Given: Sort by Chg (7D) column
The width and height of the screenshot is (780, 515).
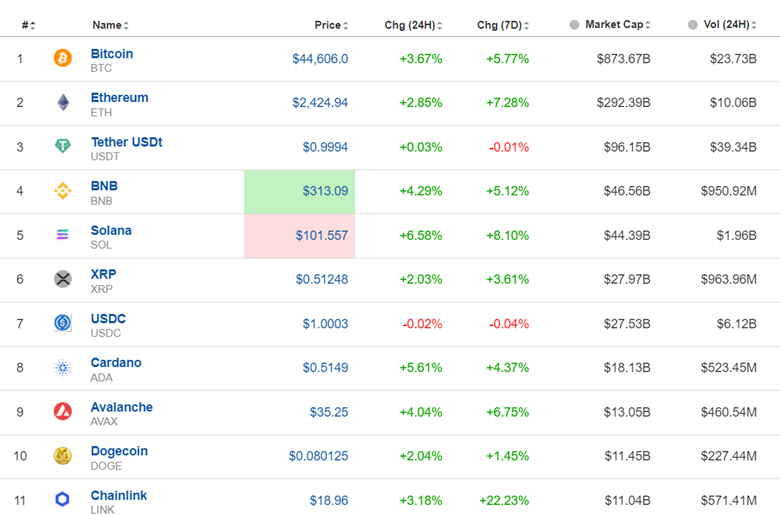Looking at the screenshot, I should [503, 25].
